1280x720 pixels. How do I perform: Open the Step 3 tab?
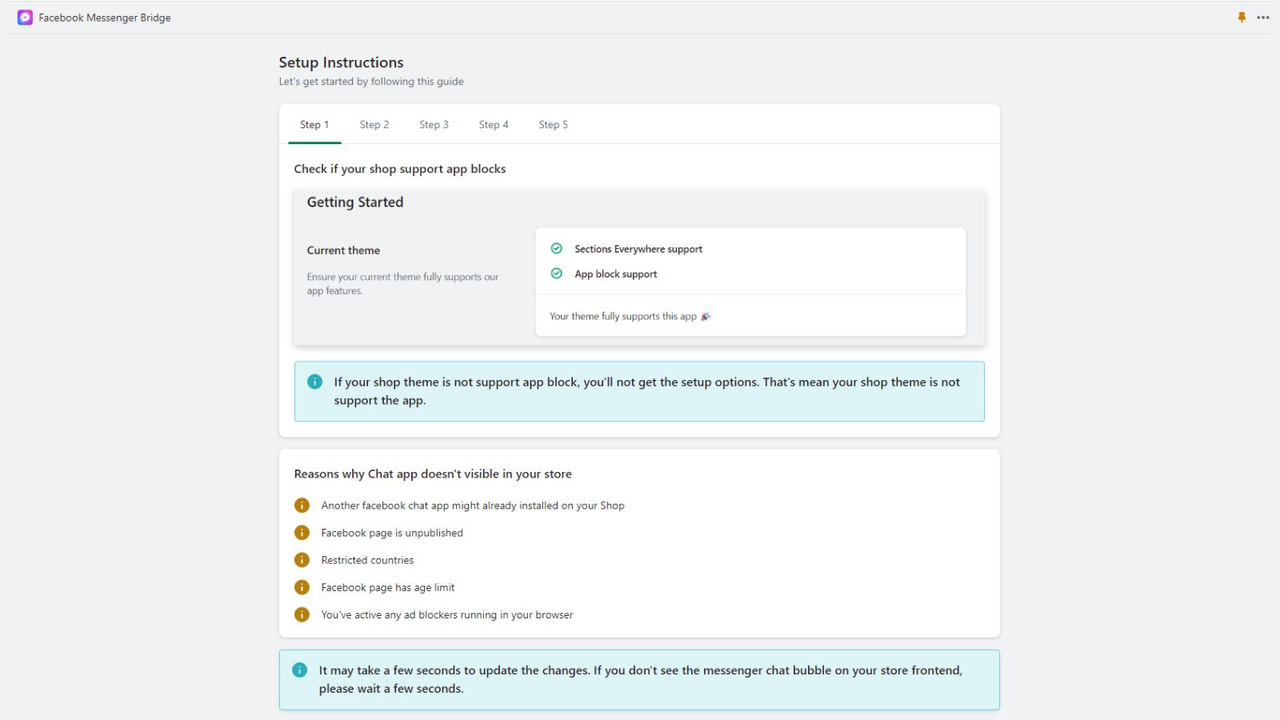click(434, 125)
